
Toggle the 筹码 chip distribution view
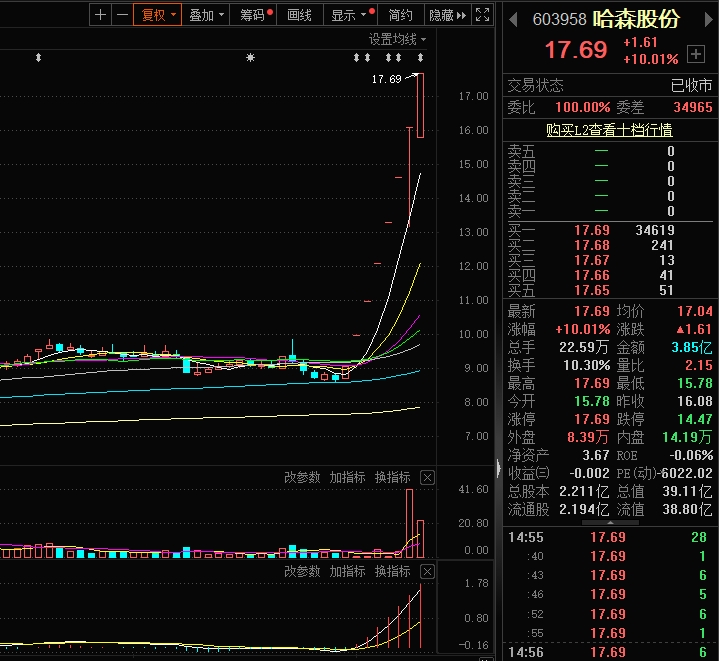253,15
